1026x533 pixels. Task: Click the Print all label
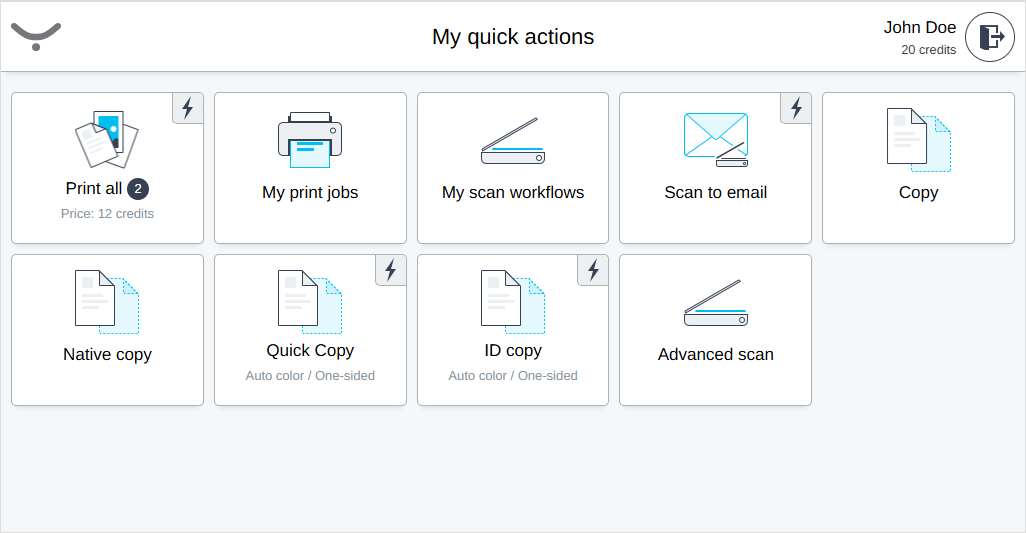point(94,188)
